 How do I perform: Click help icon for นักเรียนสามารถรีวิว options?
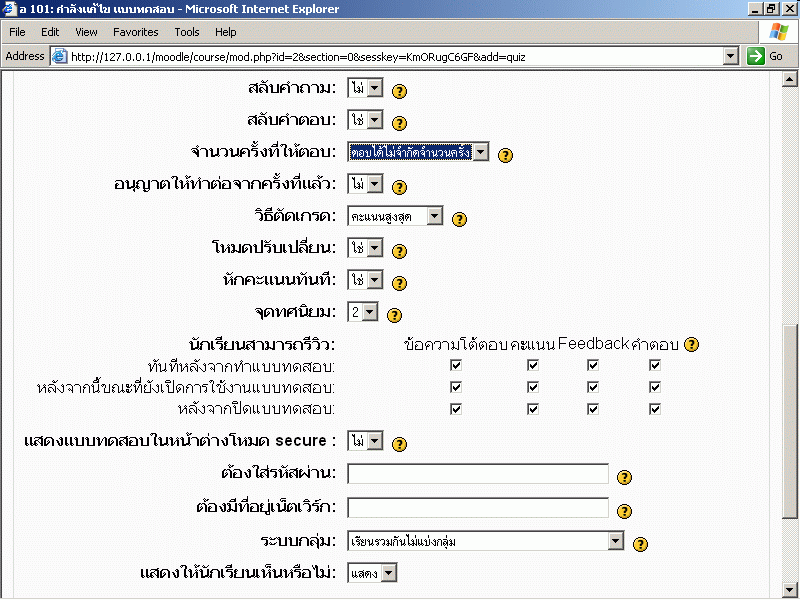click(691, 345)
